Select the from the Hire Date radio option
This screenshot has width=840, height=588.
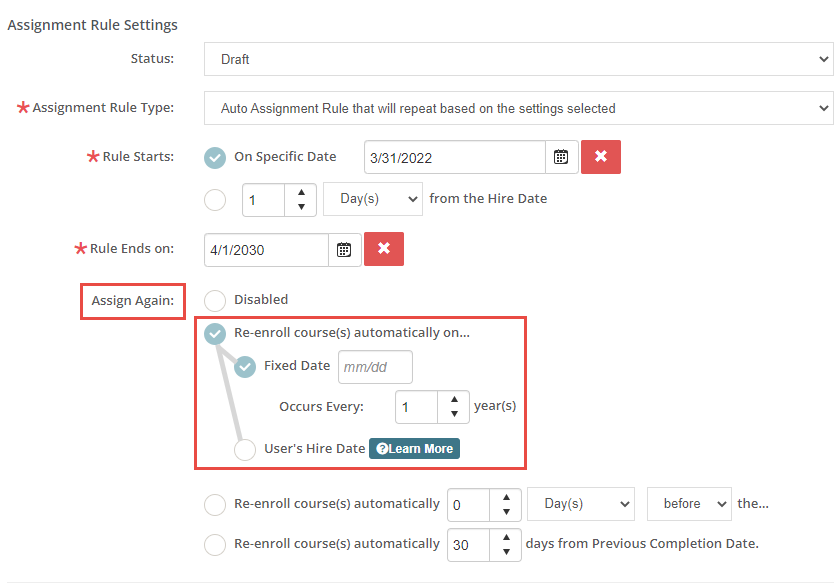[215, 200]
